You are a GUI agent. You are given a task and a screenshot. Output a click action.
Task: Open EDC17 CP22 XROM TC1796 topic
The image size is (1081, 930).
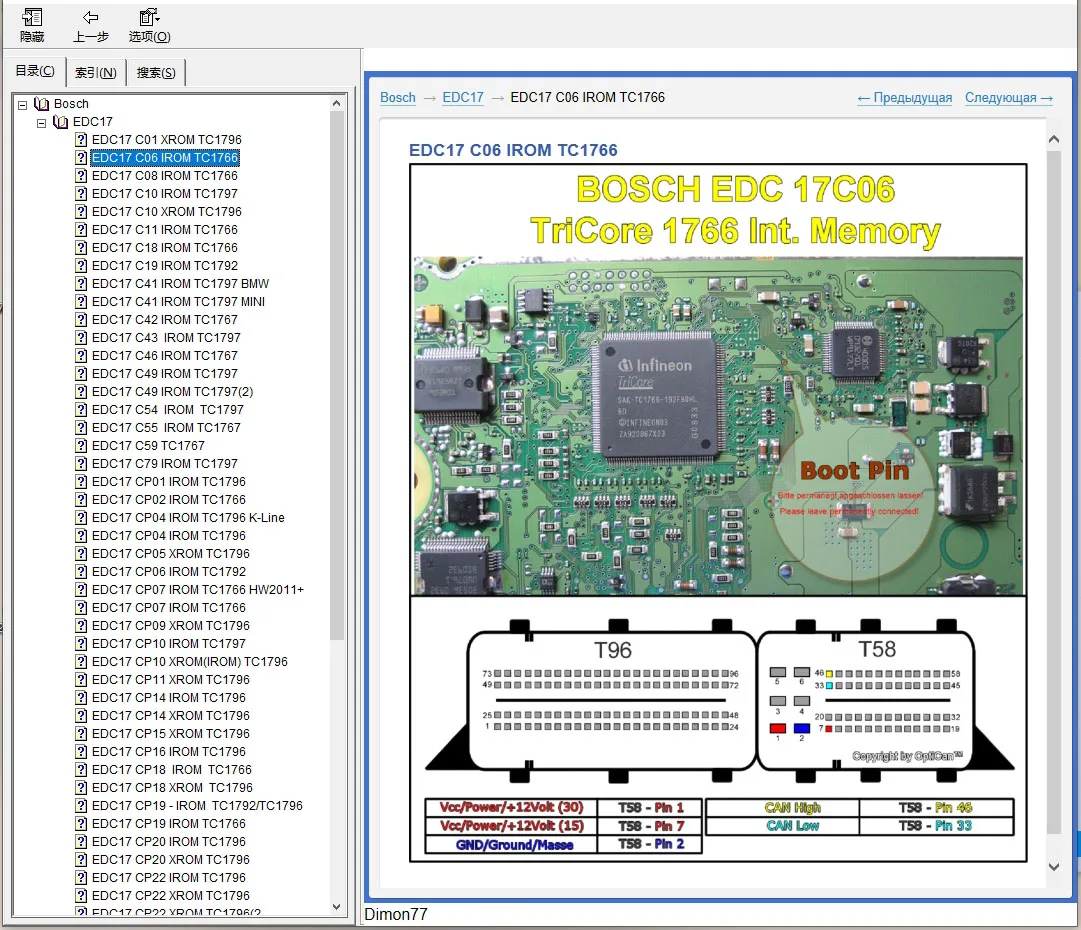(171, 896)
